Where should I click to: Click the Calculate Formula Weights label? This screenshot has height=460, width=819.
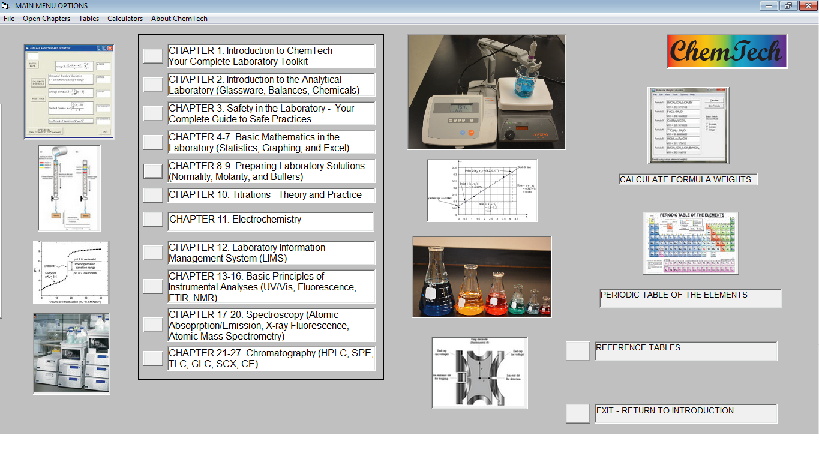(688, 179)
